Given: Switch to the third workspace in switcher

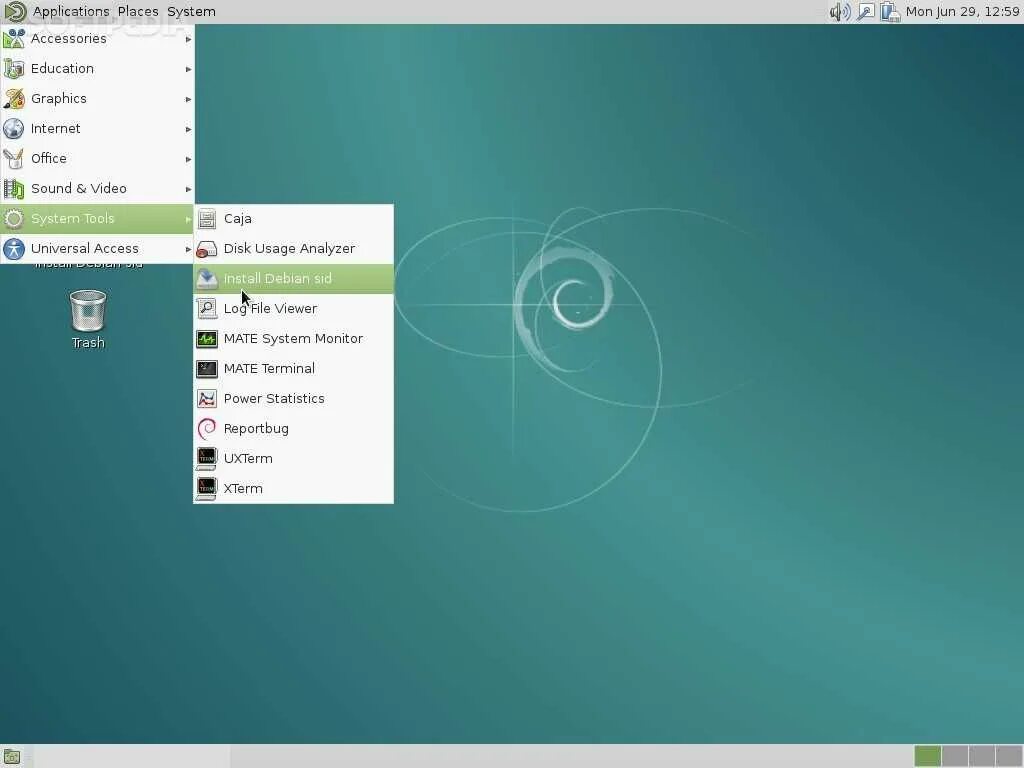Looking at the screenshot, I should pos(982,757).
